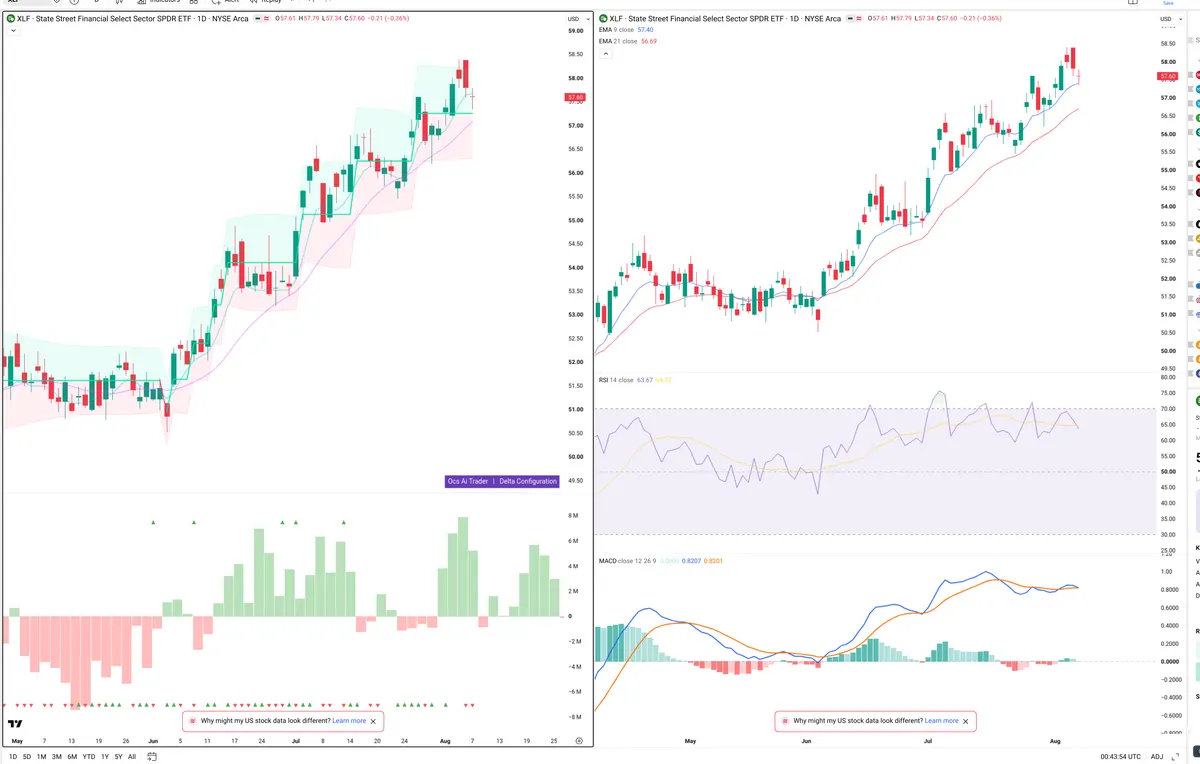
Task: Dismiss data notice on Ocs Ai Trader chart
Action: (x=374, y=721)
